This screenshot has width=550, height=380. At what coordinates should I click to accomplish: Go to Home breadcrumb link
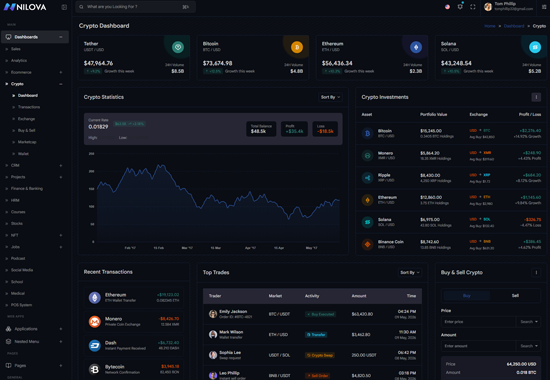click(x=490, y=26)
